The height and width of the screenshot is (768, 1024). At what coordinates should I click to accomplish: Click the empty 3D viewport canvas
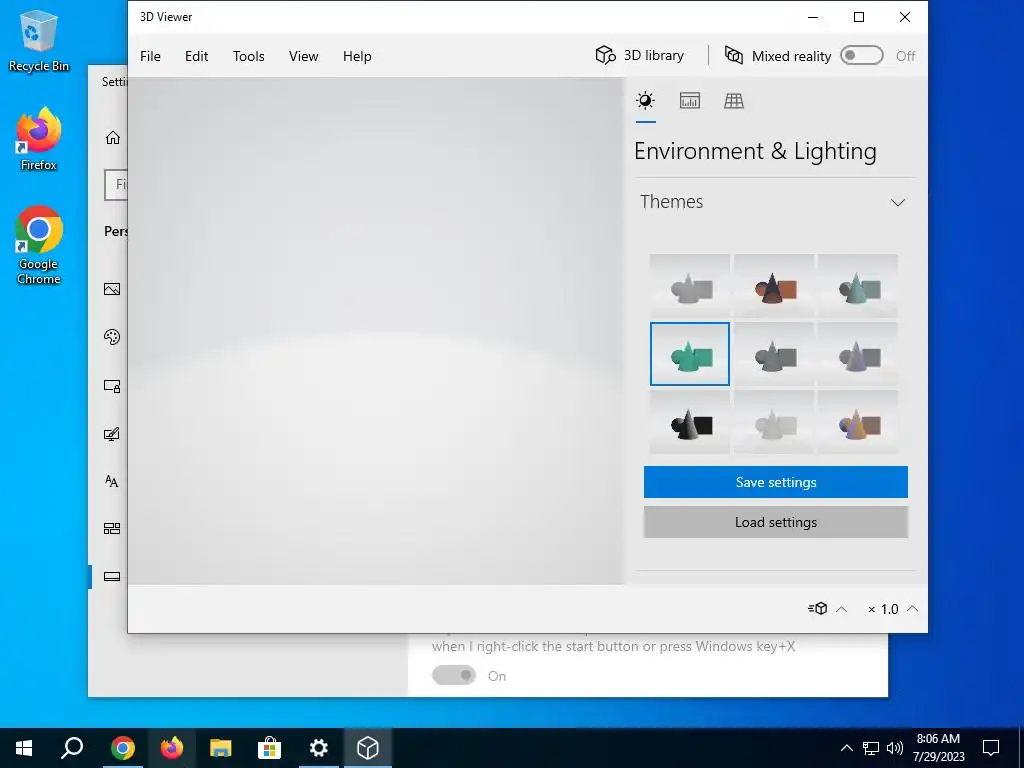tap(376, 330)
